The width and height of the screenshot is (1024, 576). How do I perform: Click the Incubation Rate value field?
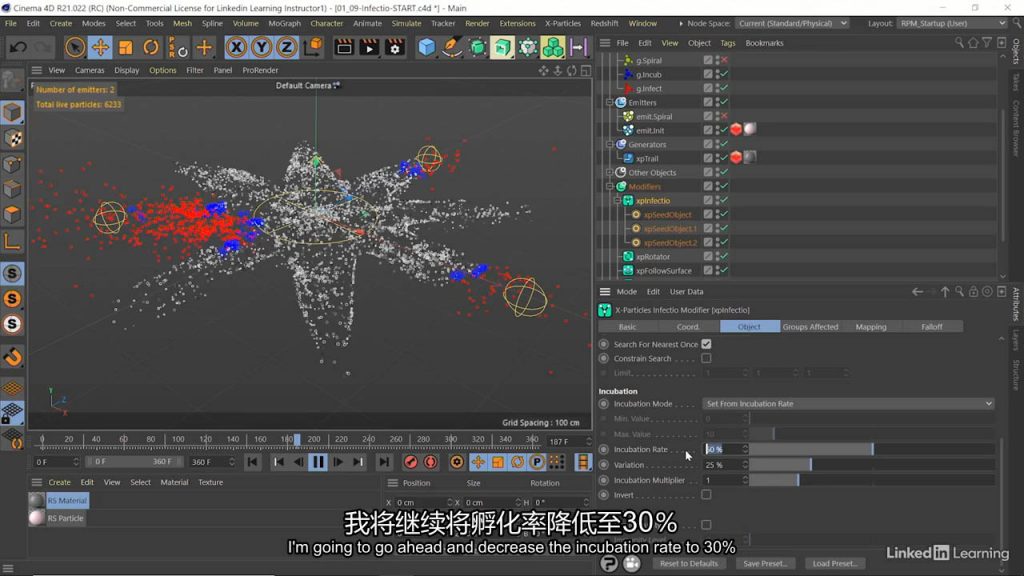click(722, 449)
